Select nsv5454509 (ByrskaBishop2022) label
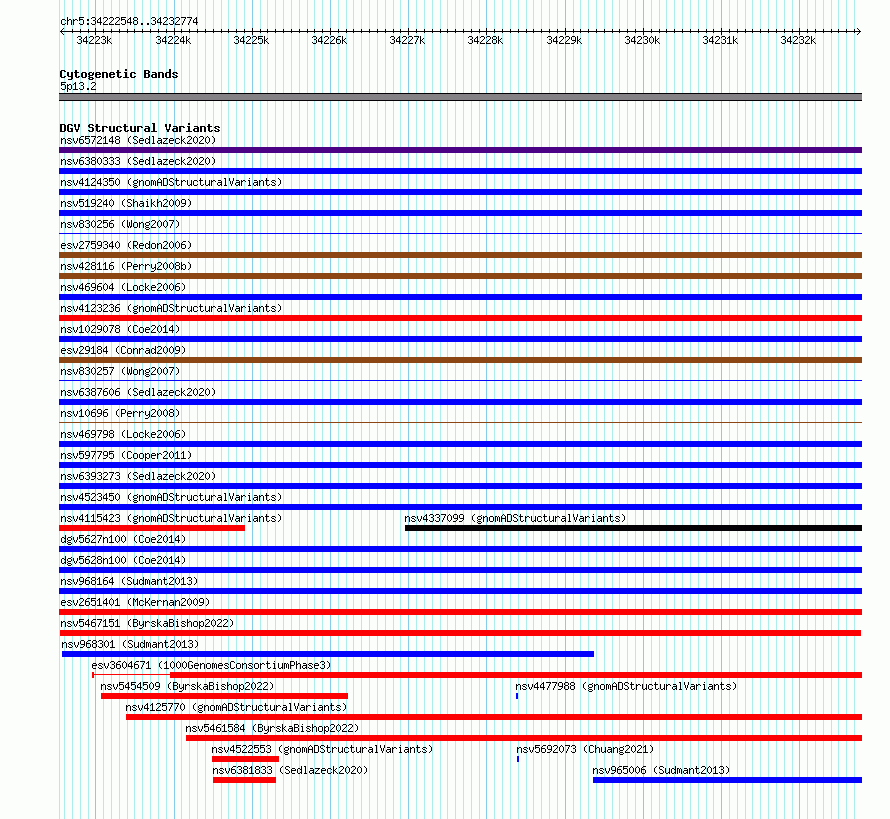 click(187, 686)
